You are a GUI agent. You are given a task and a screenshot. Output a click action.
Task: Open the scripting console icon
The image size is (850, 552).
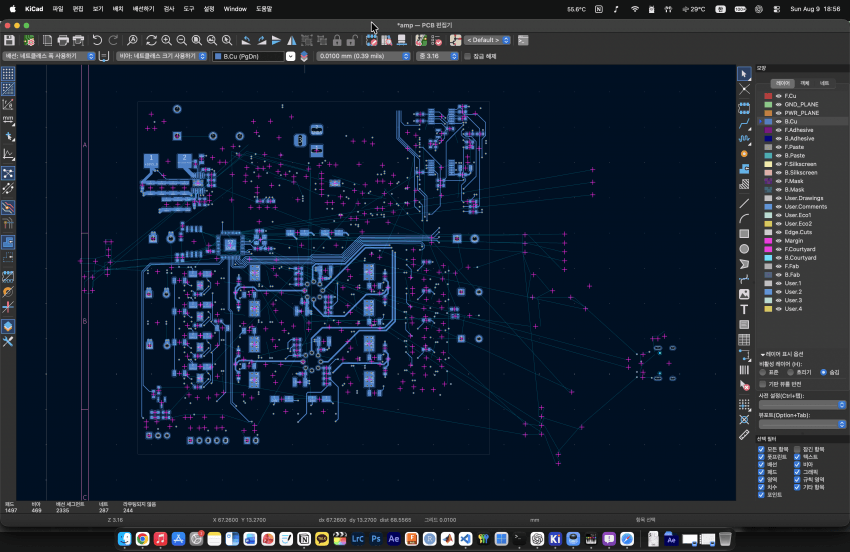pos(523,40)
